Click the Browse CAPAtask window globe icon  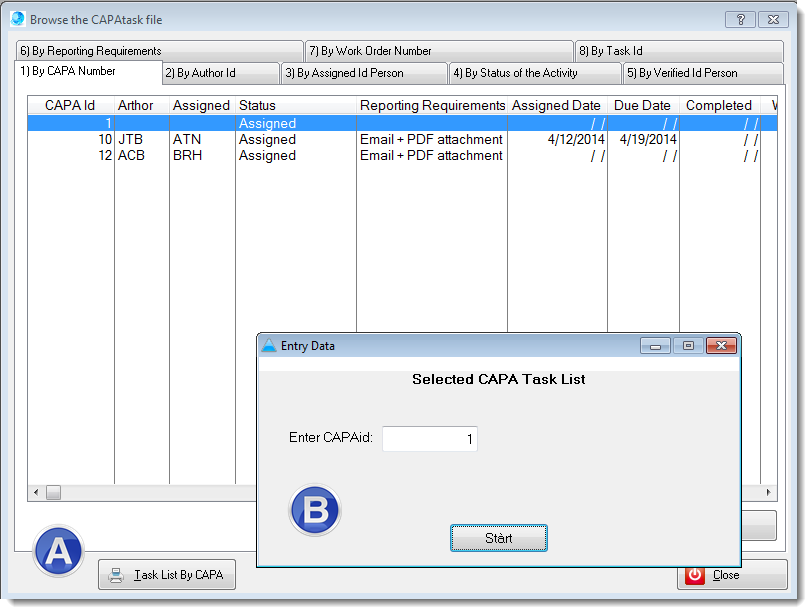coord(18,19)
